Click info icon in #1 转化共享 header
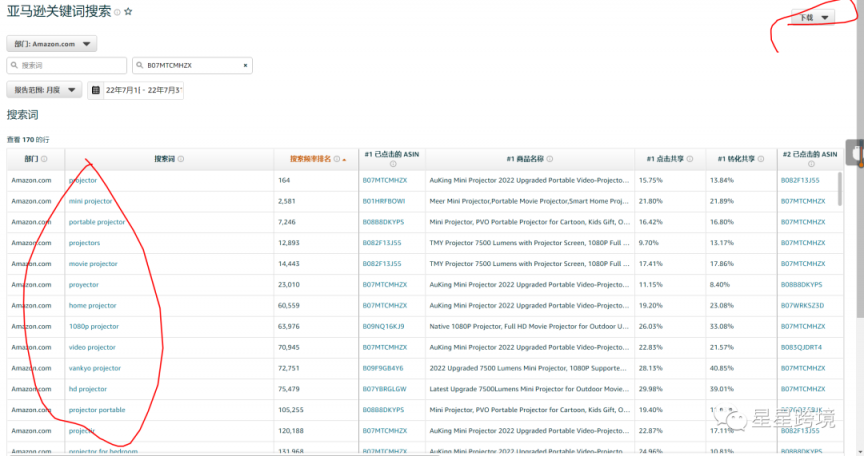 click(x=760, y=159)
